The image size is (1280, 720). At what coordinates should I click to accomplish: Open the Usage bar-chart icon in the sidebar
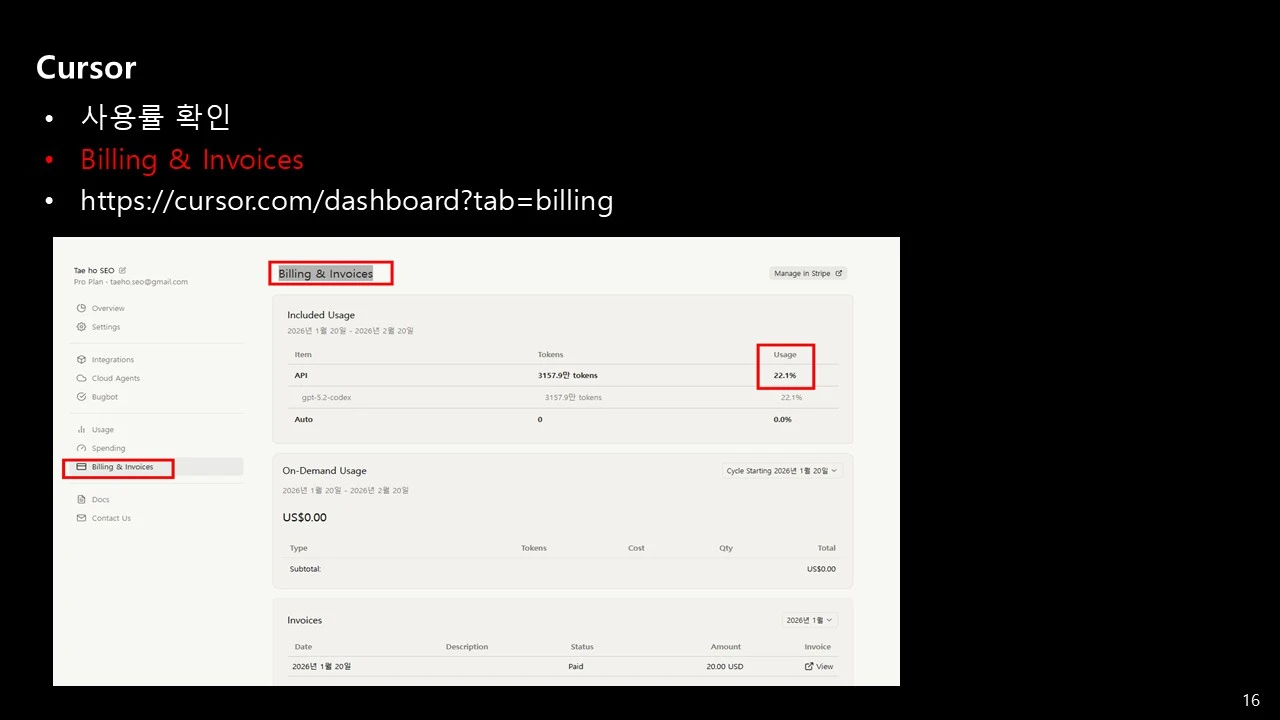coord(81,429)
